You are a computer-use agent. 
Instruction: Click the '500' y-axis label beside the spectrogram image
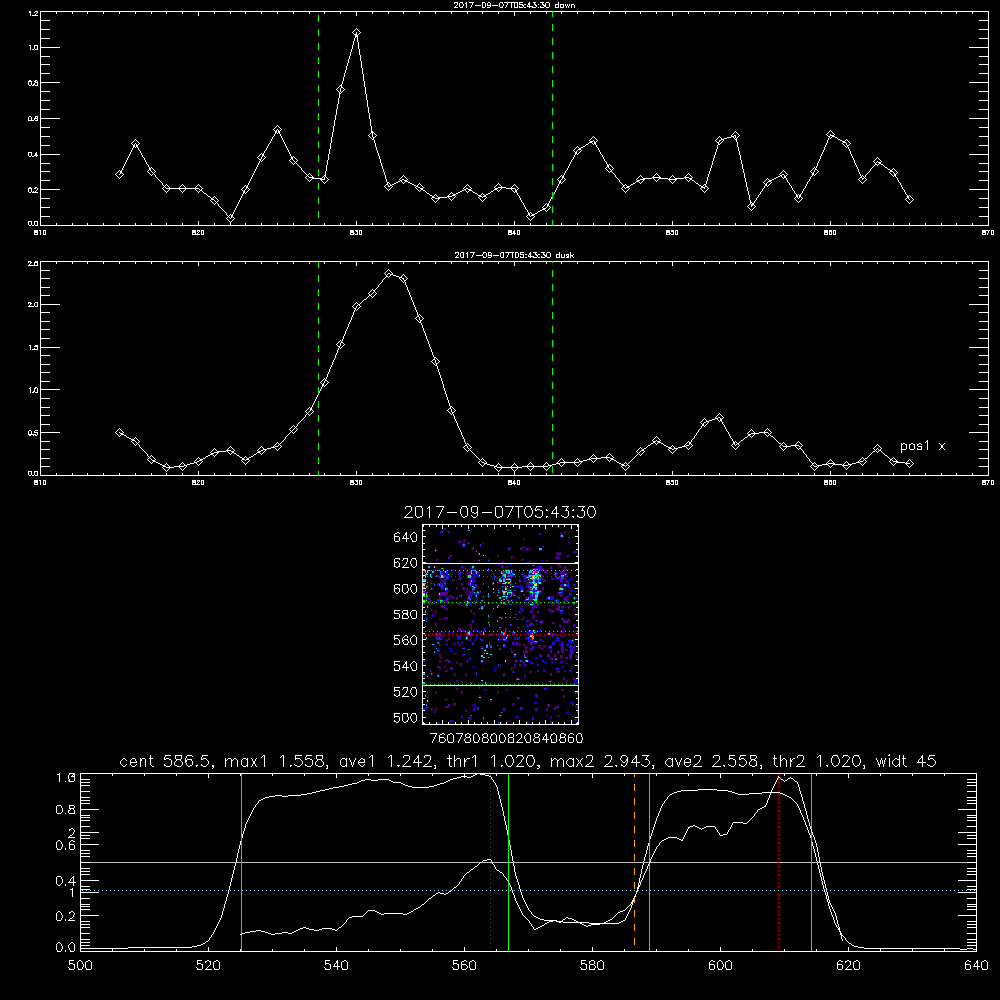coord(406,717)
